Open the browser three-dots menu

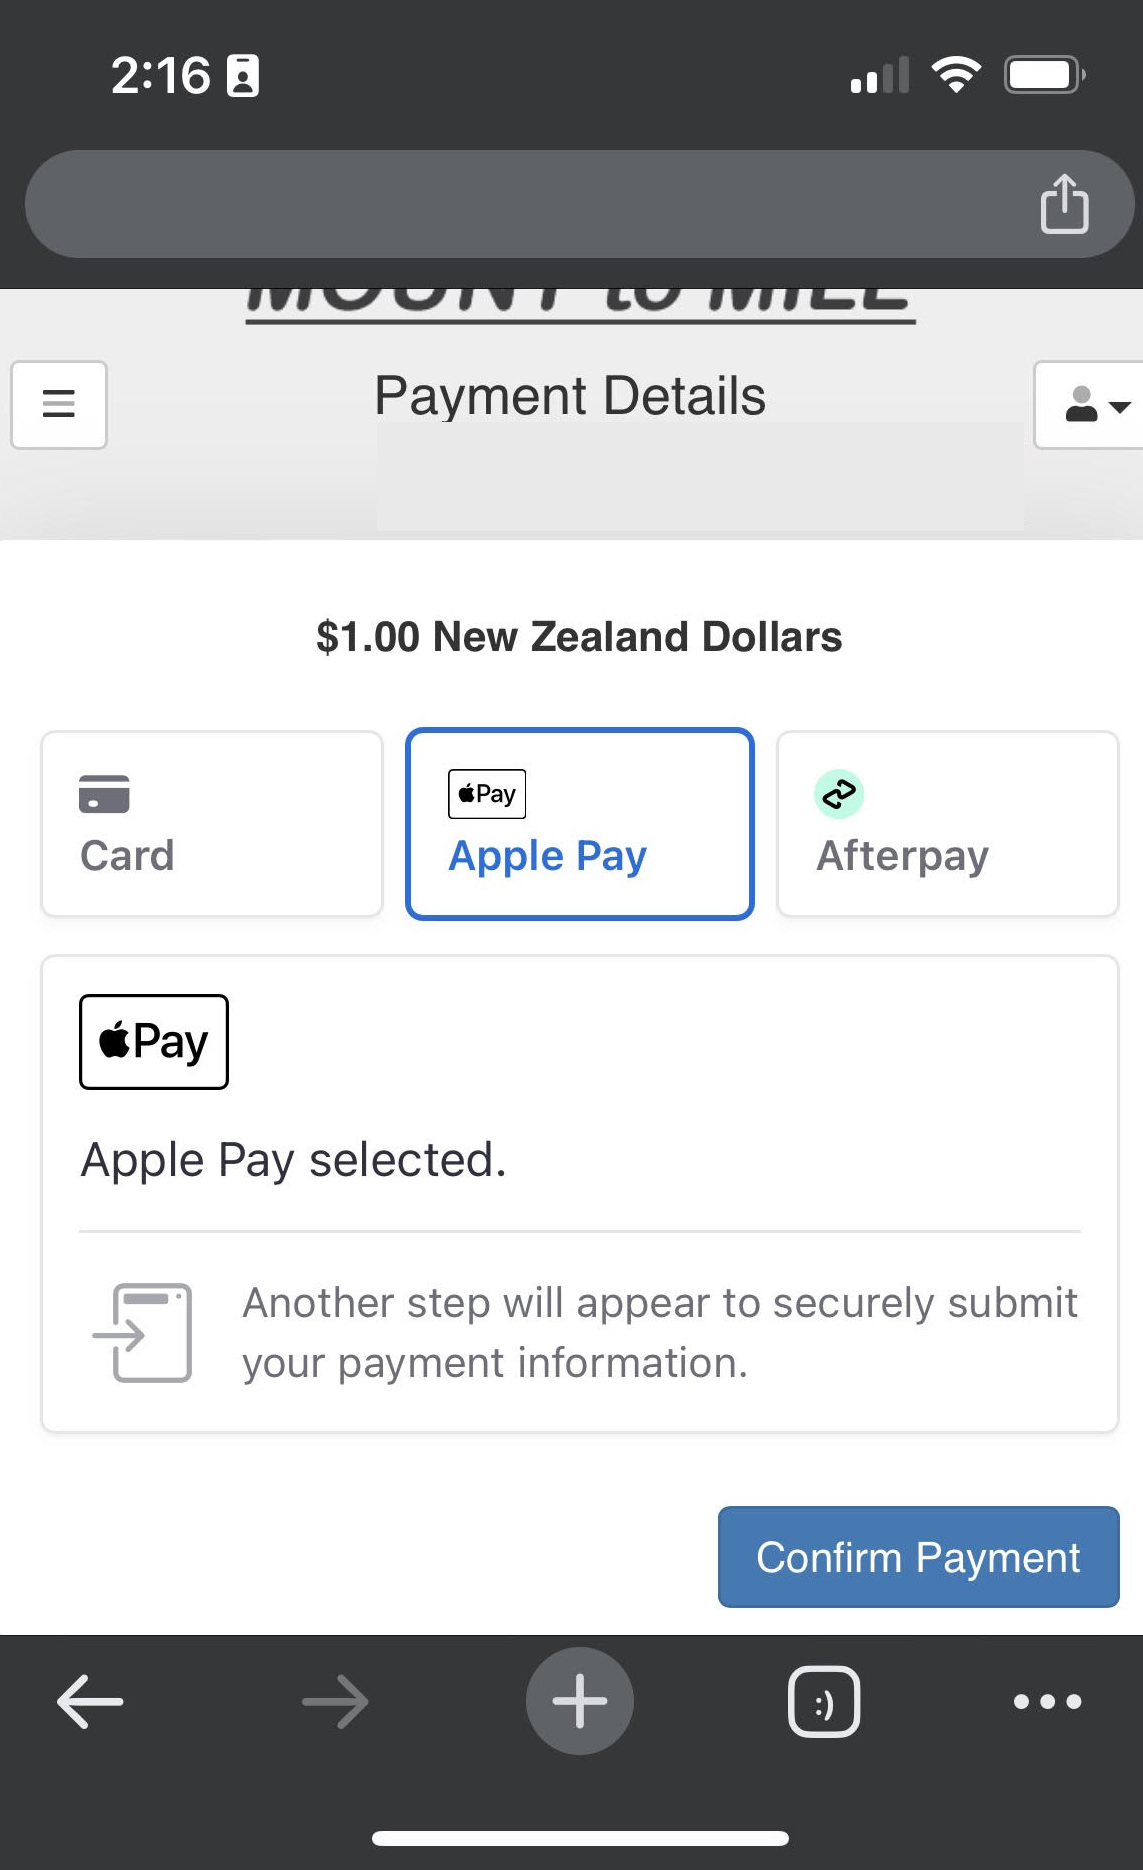(1047, 1701)
